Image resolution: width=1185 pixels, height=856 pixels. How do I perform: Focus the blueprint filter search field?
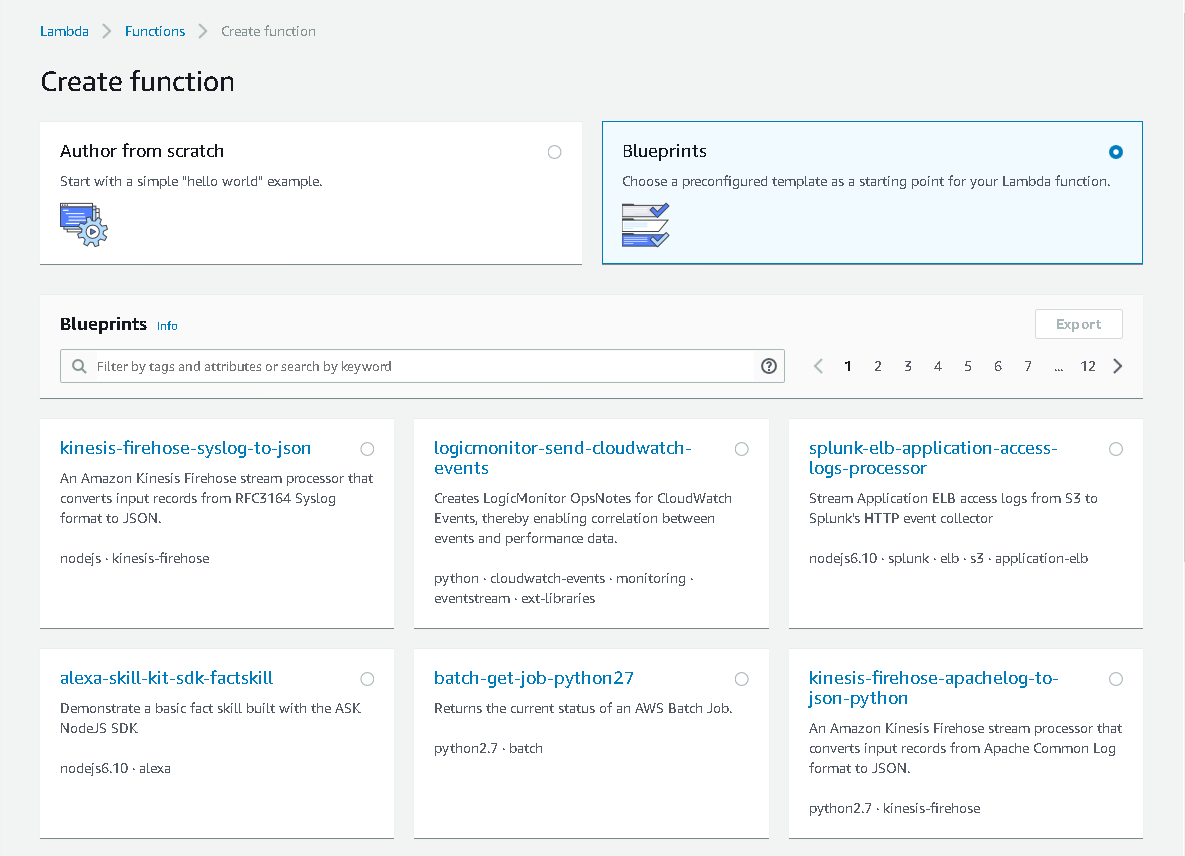coord(422,366)
